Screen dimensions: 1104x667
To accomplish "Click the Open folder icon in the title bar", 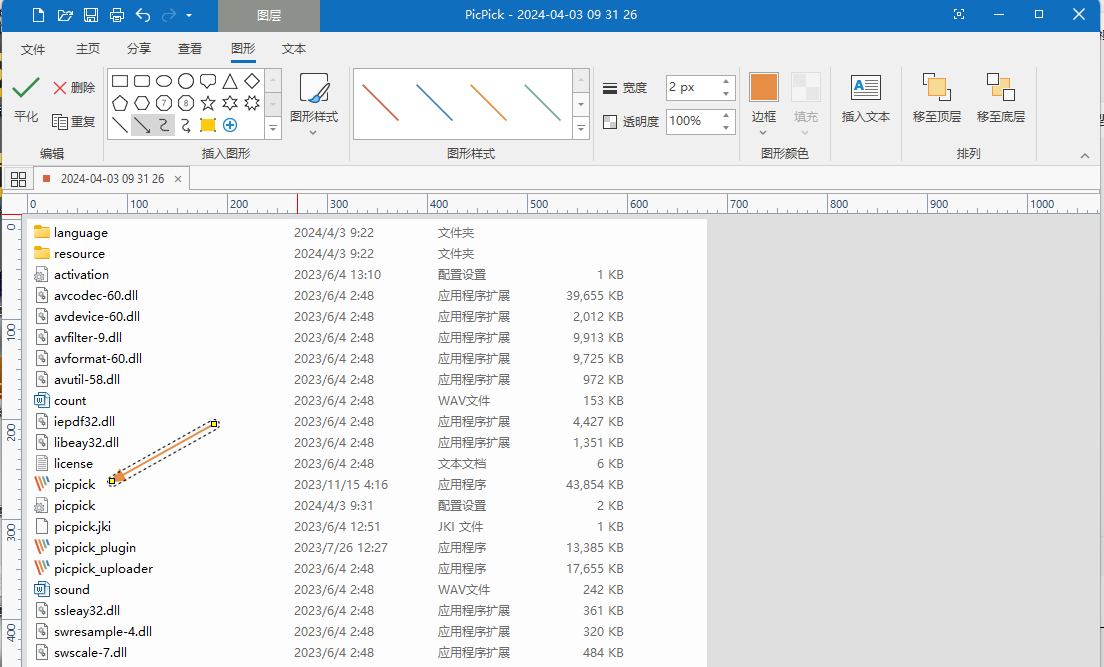I will click(x=65, y=15).
